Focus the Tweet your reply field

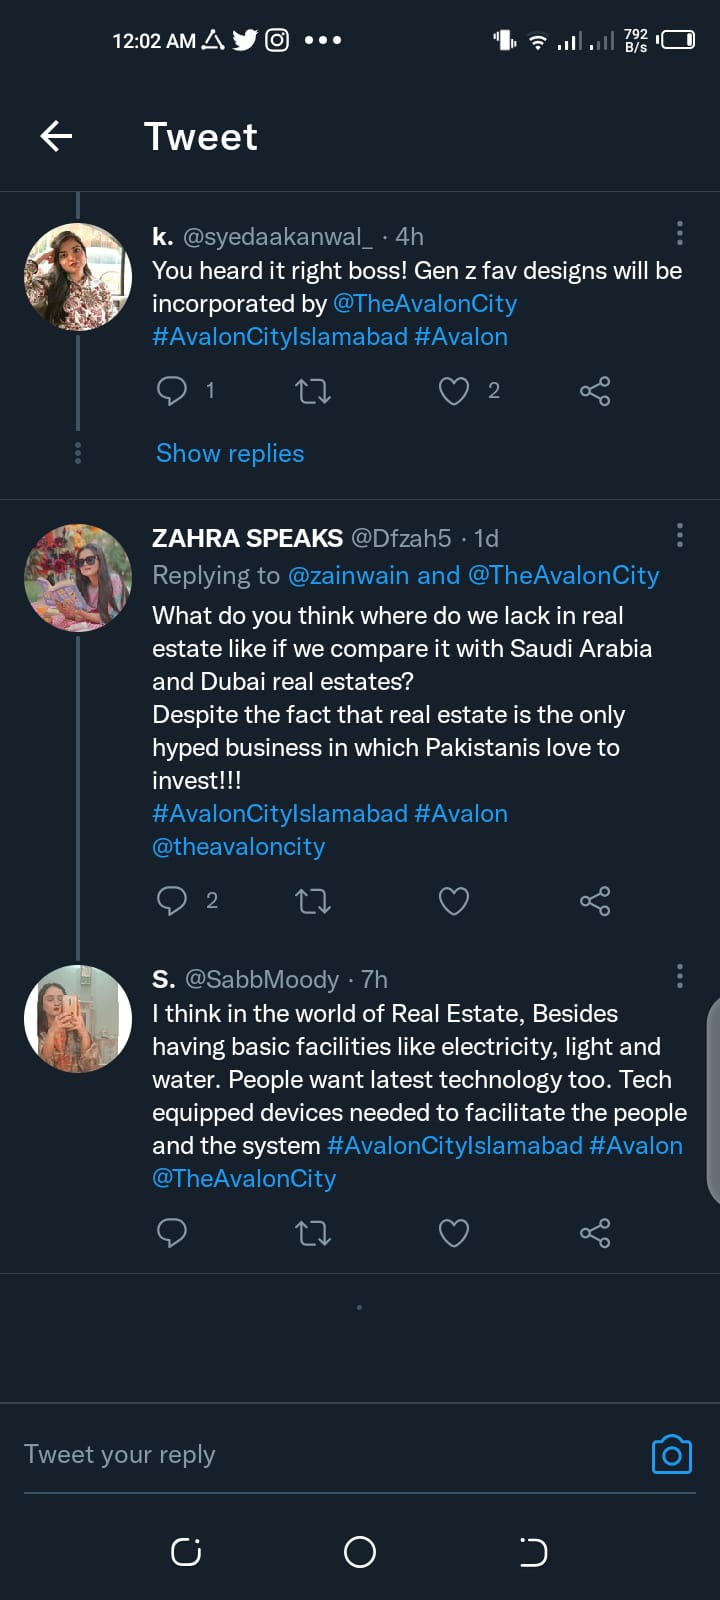(300, 1455)
